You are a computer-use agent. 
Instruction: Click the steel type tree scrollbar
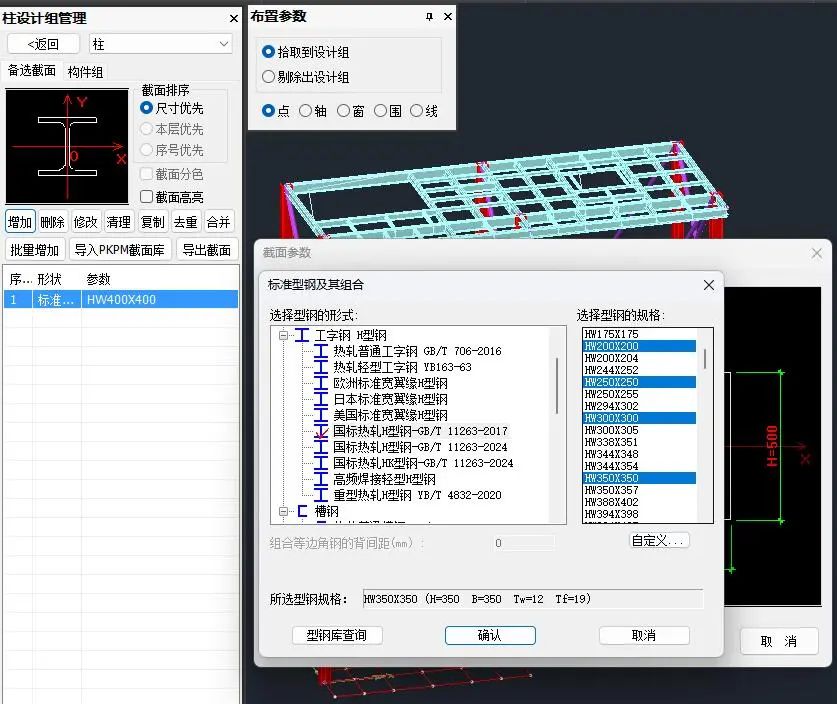click(557, 385)
